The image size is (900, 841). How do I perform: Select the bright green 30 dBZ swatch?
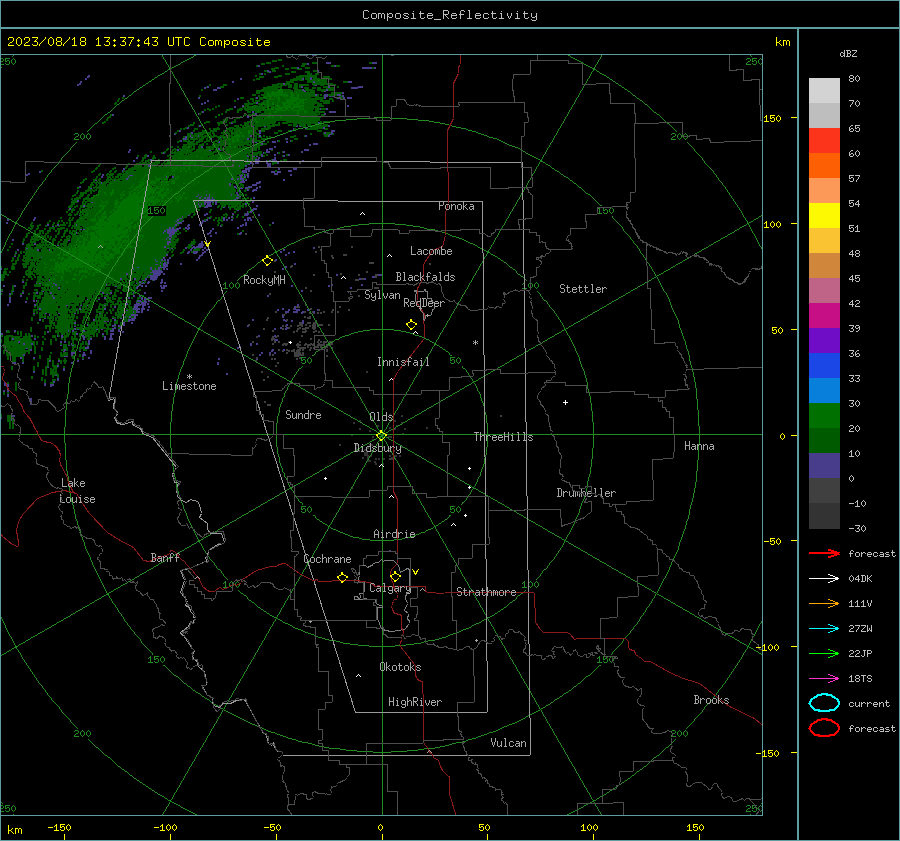824,415
